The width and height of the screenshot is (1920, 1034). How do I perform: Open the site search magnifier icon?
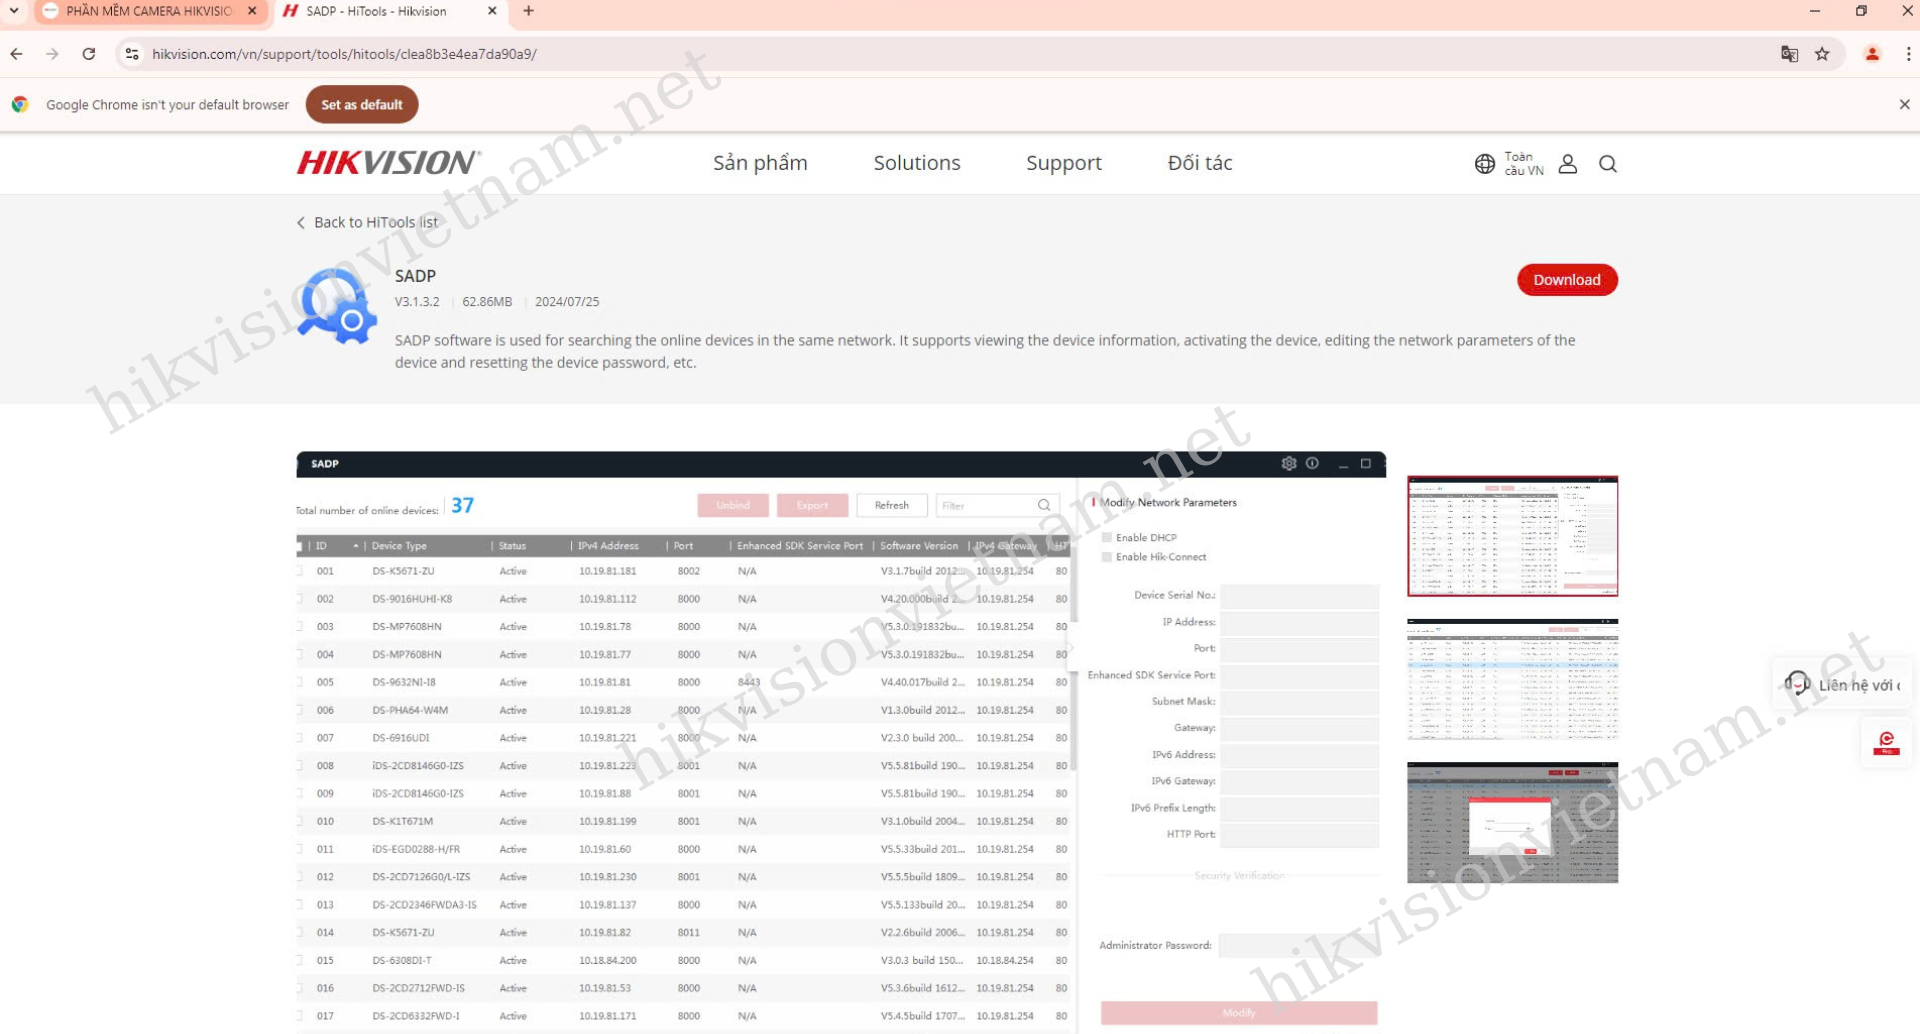1607,164
